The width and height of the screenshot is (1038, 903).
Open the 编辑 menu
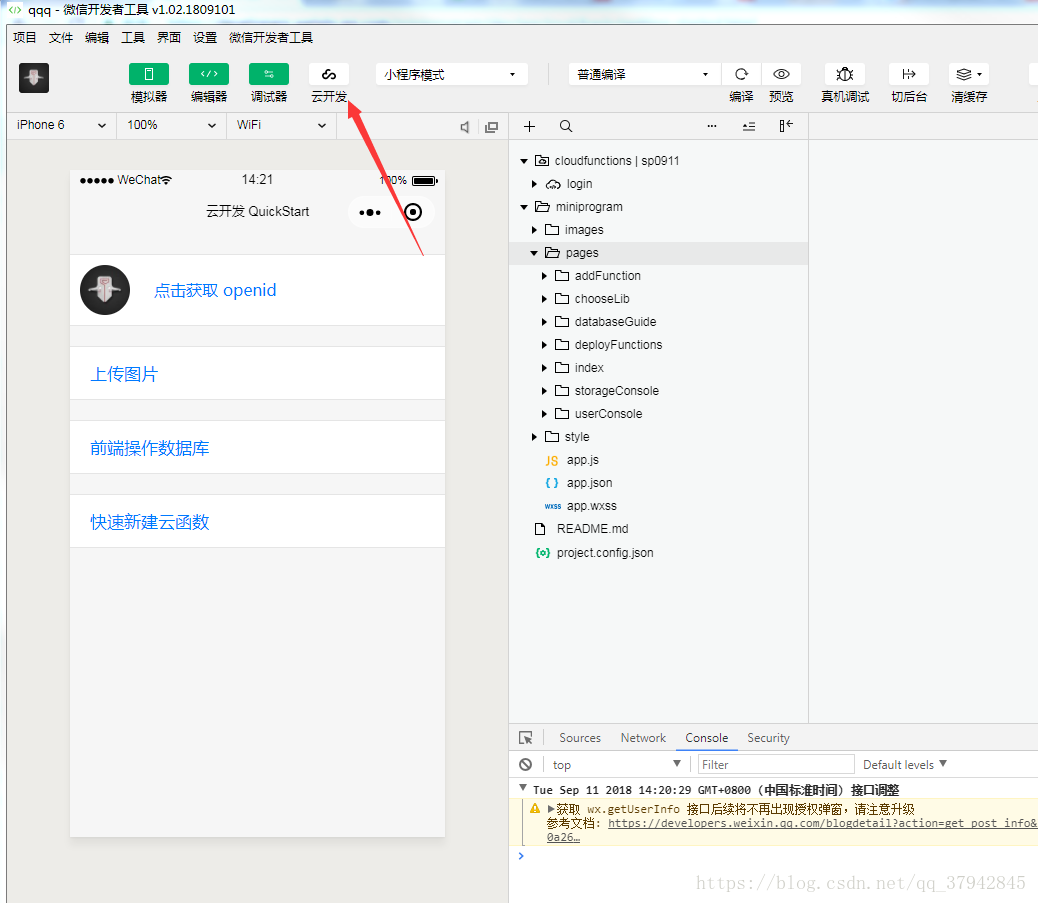(x=97, y=38)
